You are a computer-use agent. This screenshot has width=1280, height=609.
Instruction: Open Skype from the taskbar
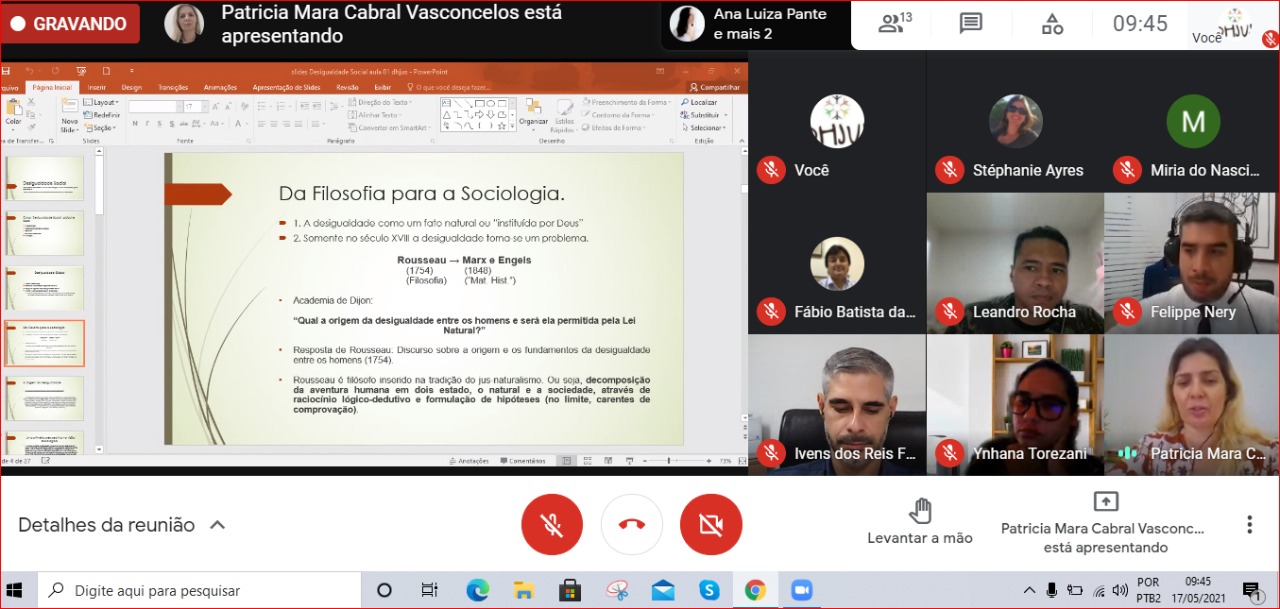pos(709,590)
